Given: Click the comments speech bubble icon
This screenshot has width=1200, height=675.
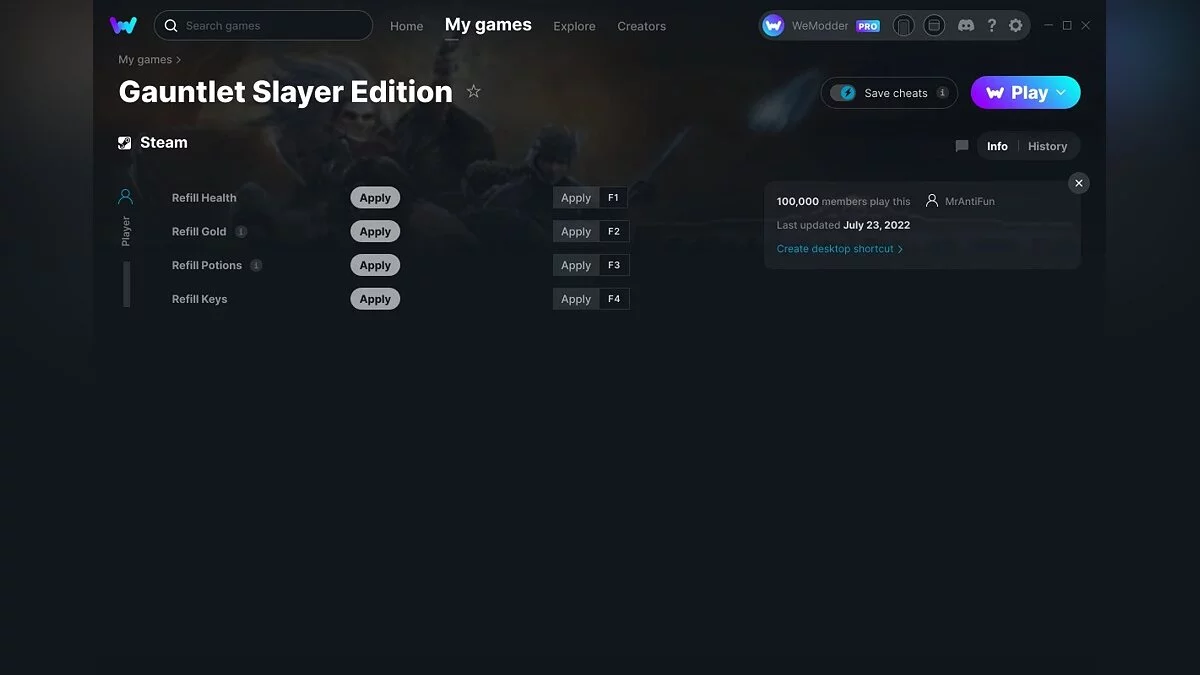Looking at the screenshot, I should pos(962,146).
